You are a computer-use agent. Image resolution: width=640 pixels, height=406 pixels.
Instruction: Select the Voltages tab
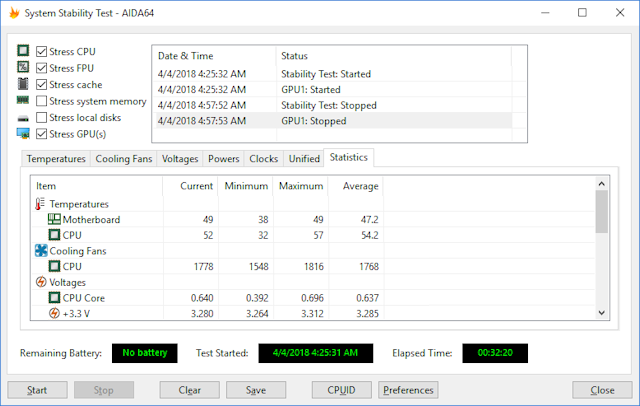click(x=180, y=159)
